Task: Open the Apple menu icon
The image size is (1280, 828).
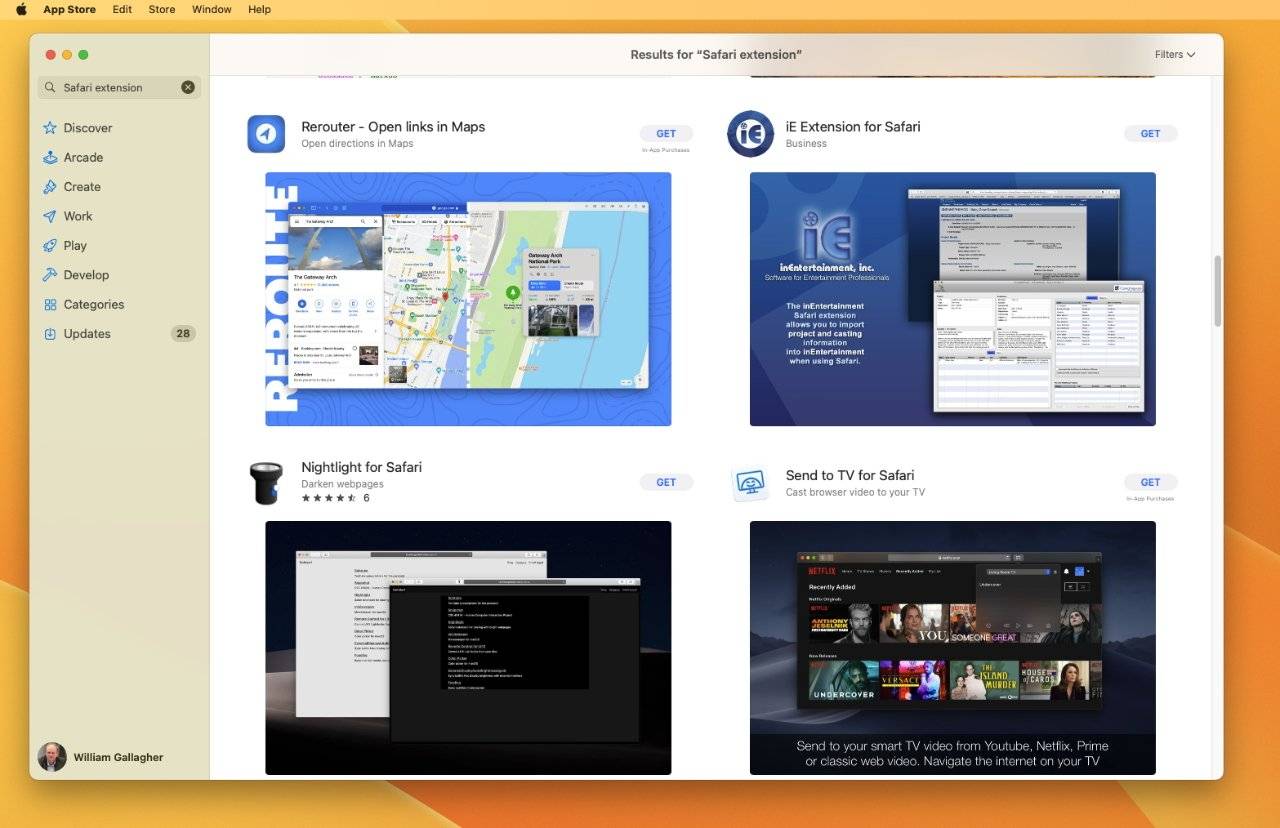Action: click(x=21, y=10)
